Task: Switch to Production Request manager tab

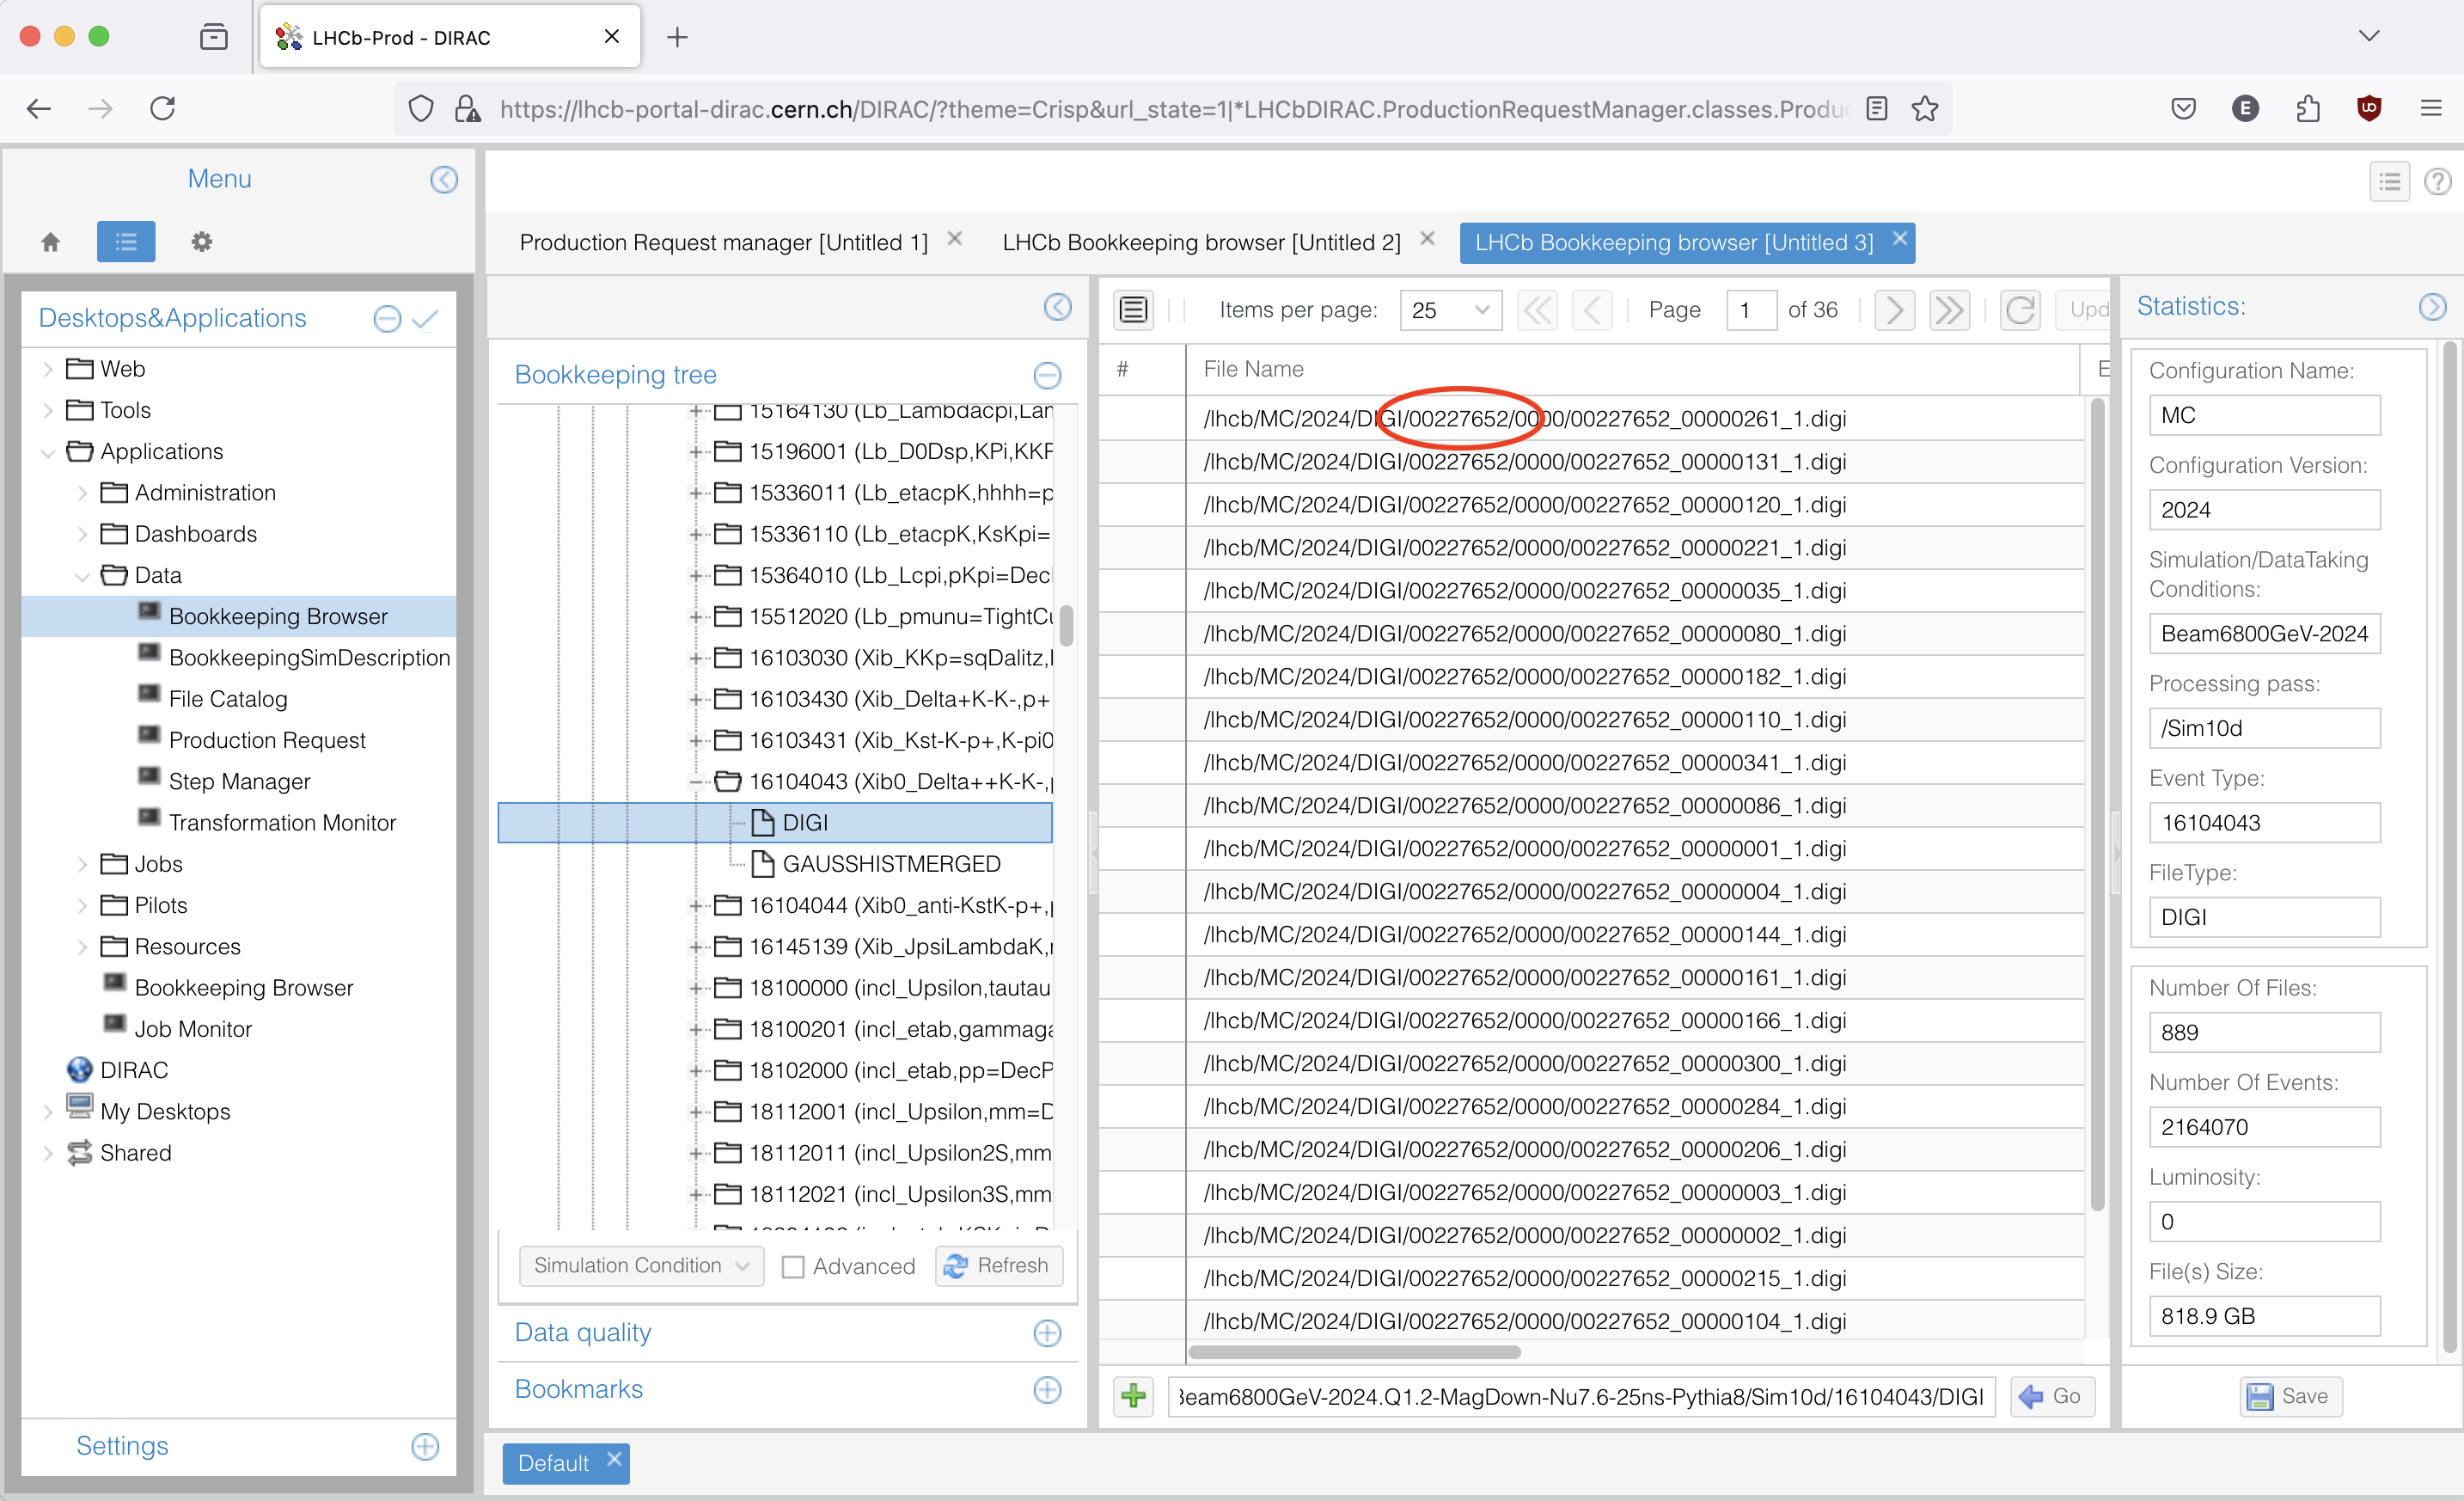Action: pyautogui.click(x=723, y=242)
